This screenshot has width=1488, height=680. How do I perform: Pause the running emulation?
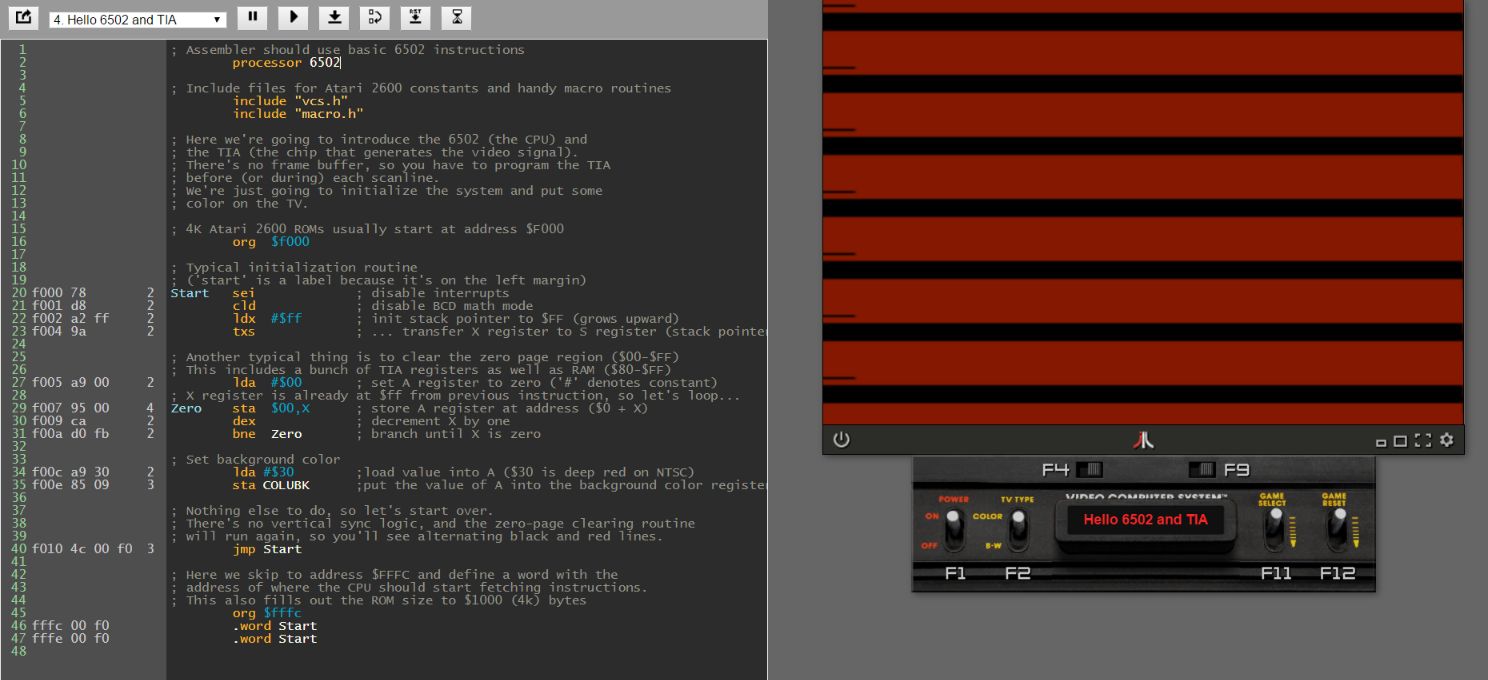(253, 17)
